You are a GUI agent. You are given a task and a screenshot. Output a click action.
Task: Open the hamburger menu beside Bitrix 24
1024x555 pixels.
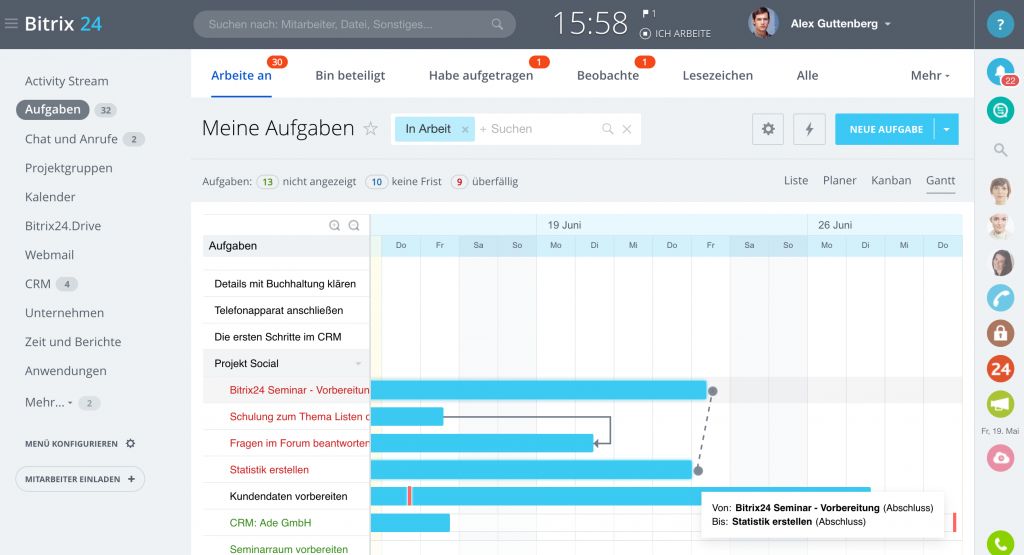click(11, 24)
